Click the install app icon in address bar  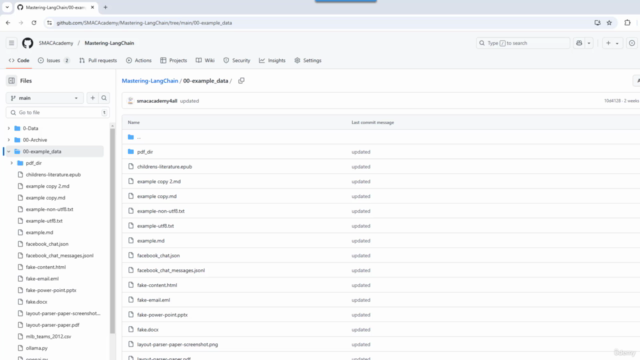point(597,23)
